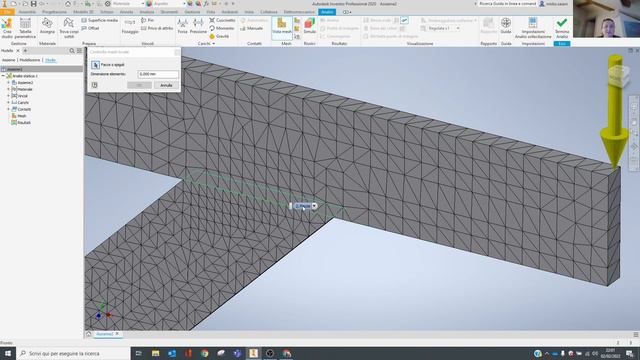Choose the Pin constraint
Image resolution: width=640 pixels, height=360 pixels.
pos(147,20)
